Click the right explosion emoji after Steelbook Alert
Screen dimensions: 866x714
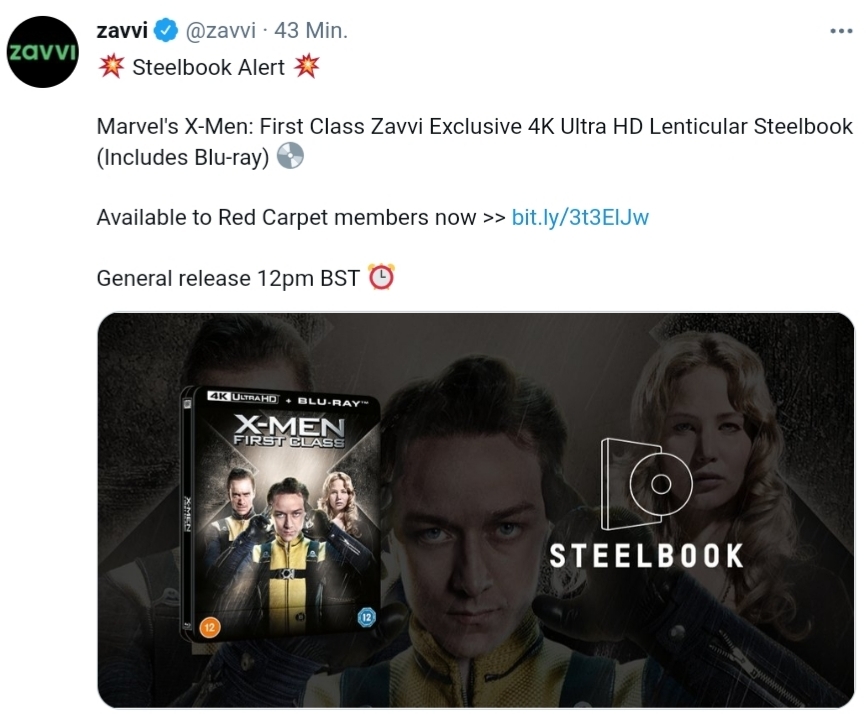(x=307, y=66)
